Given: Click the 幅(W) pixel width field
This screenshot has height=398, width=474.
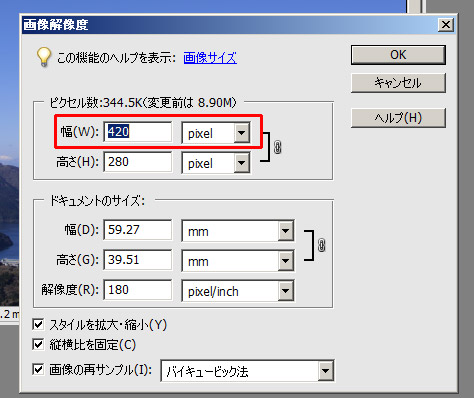Looking at the screenshot, I should [138, 132].
